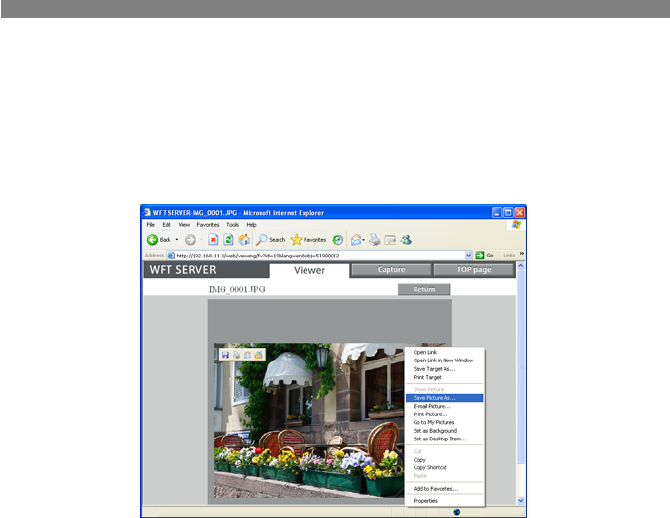This screenshot has height=518, width=670.
Task: Click the Return button
Action: click(424, 289)
